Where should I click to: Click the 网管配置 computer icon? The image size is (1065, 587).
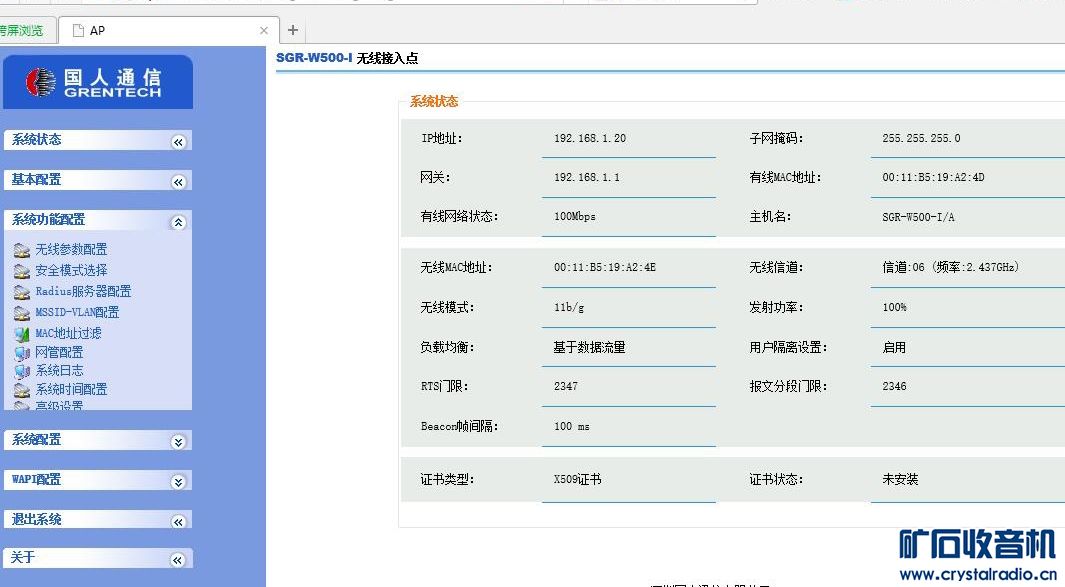pyautogui.click(x=22, y=353)
